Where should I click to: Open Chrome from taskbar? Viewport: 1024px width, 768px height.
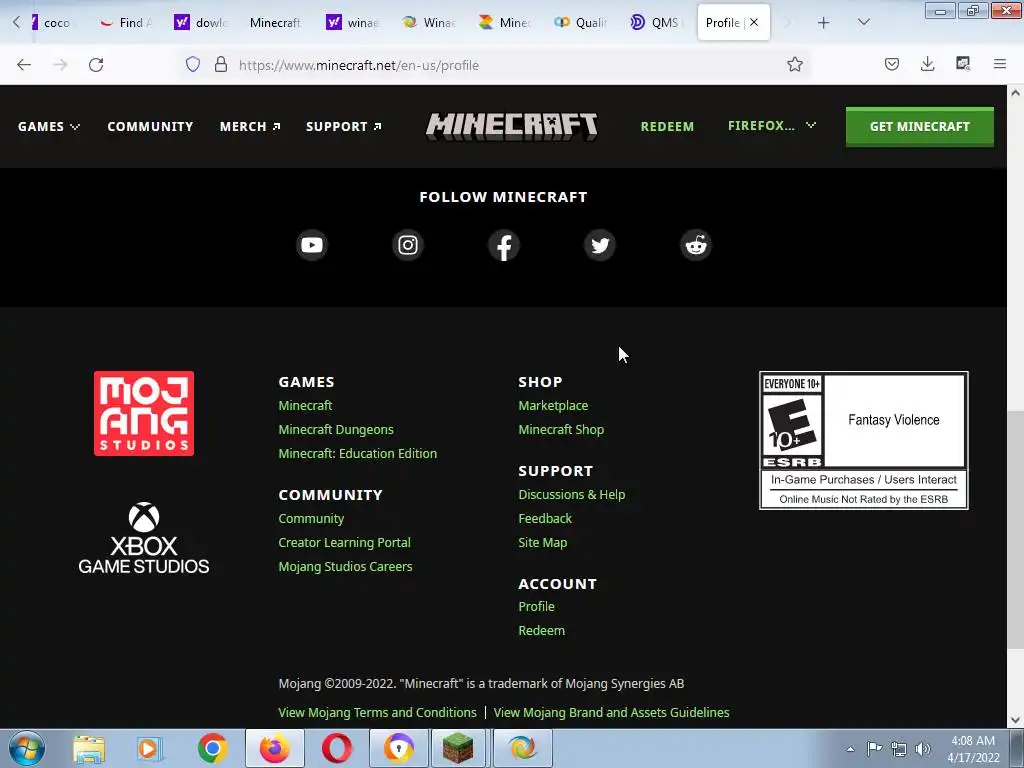pos(212,748)
